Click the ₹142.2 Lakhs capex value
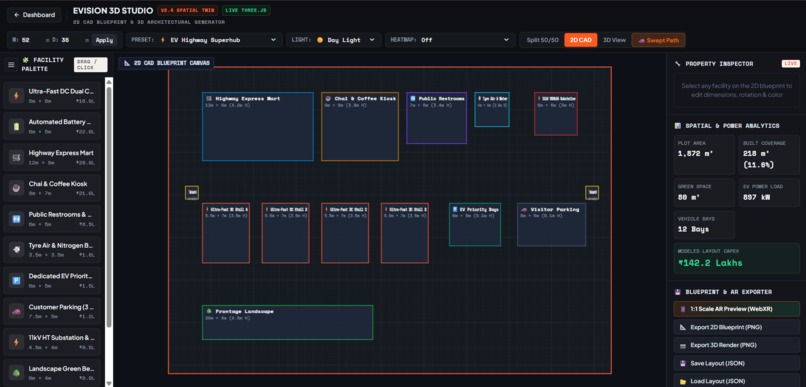 (x=710, y=263)
